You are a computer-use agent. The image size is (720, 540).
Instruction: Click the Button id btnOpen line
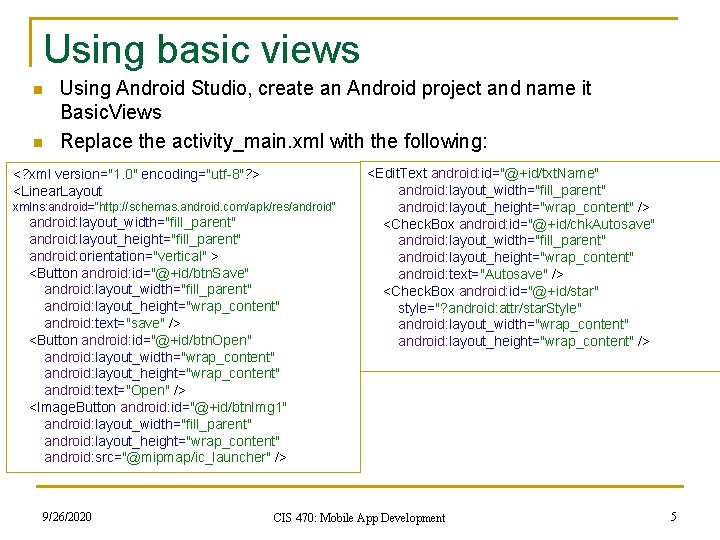click(141, 340)
